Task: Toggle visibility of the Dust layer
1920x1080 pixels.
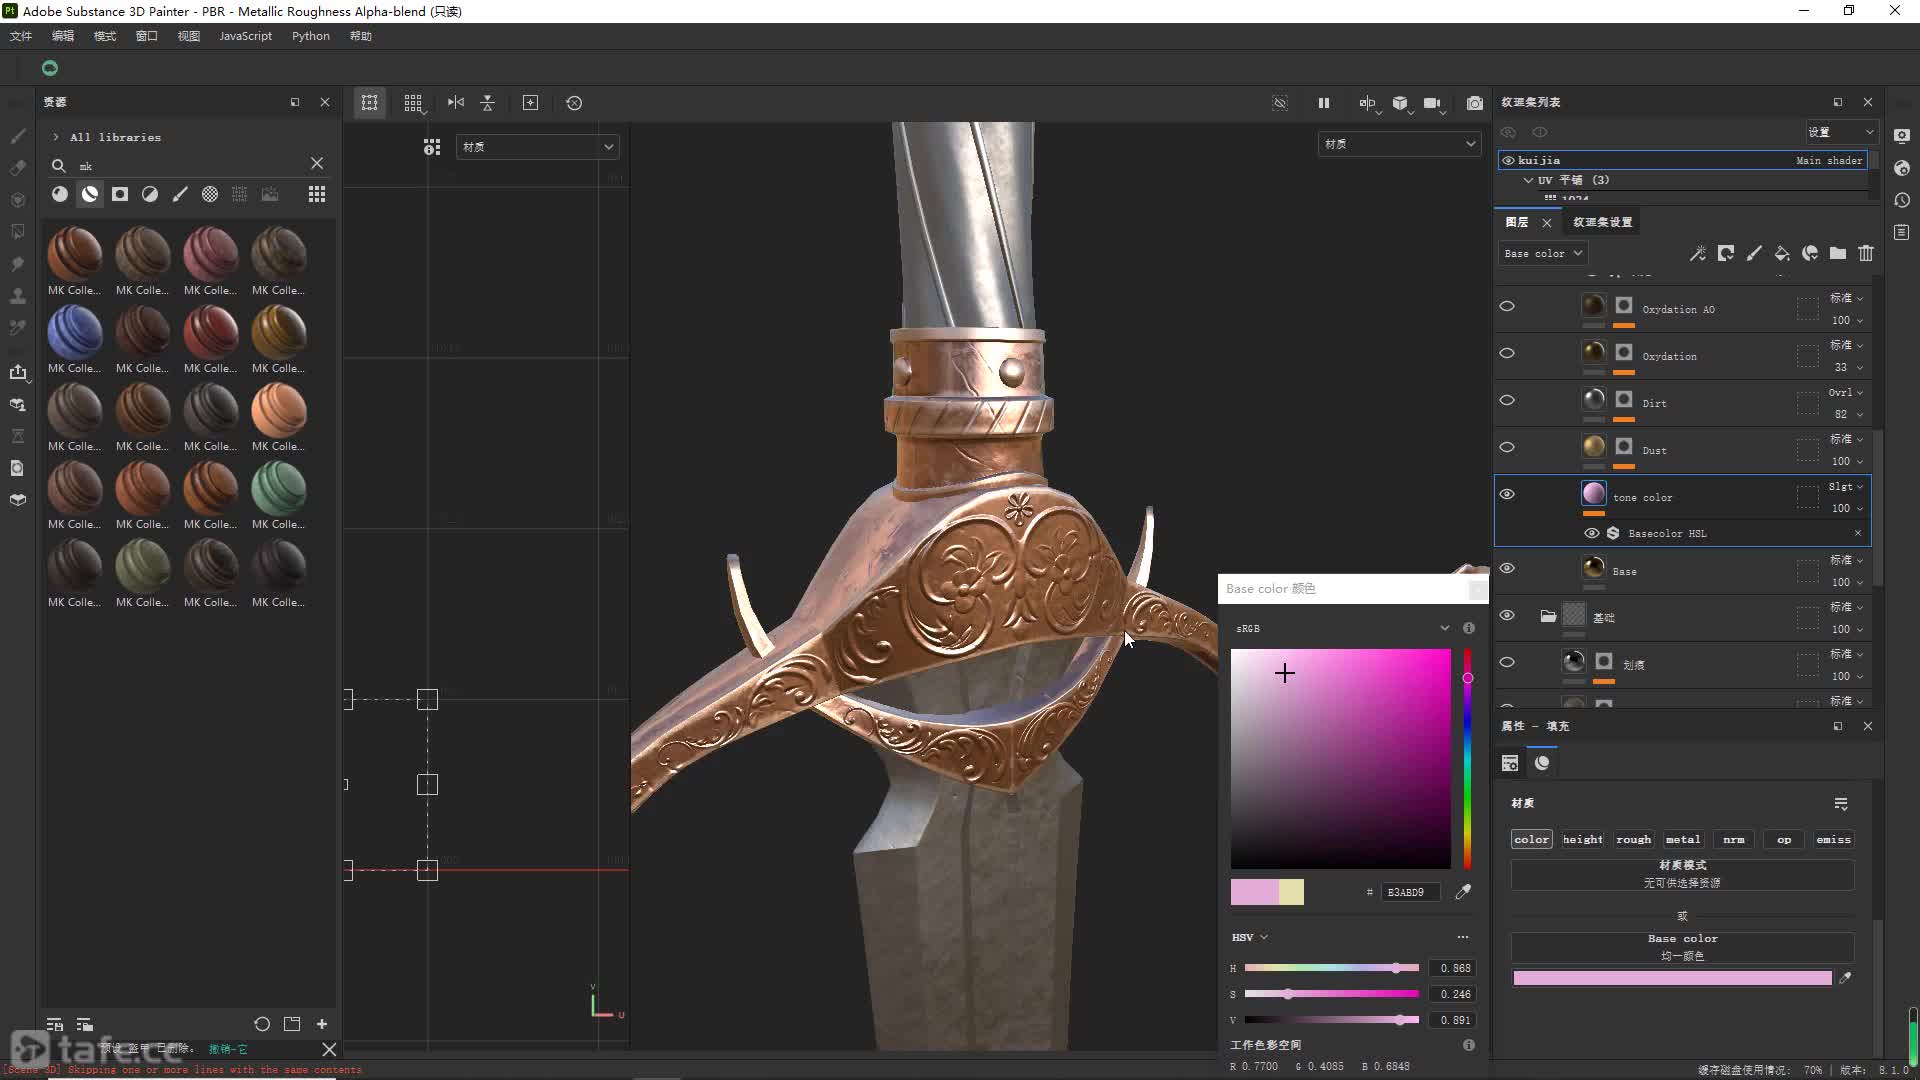Action: click(1507, 447)
